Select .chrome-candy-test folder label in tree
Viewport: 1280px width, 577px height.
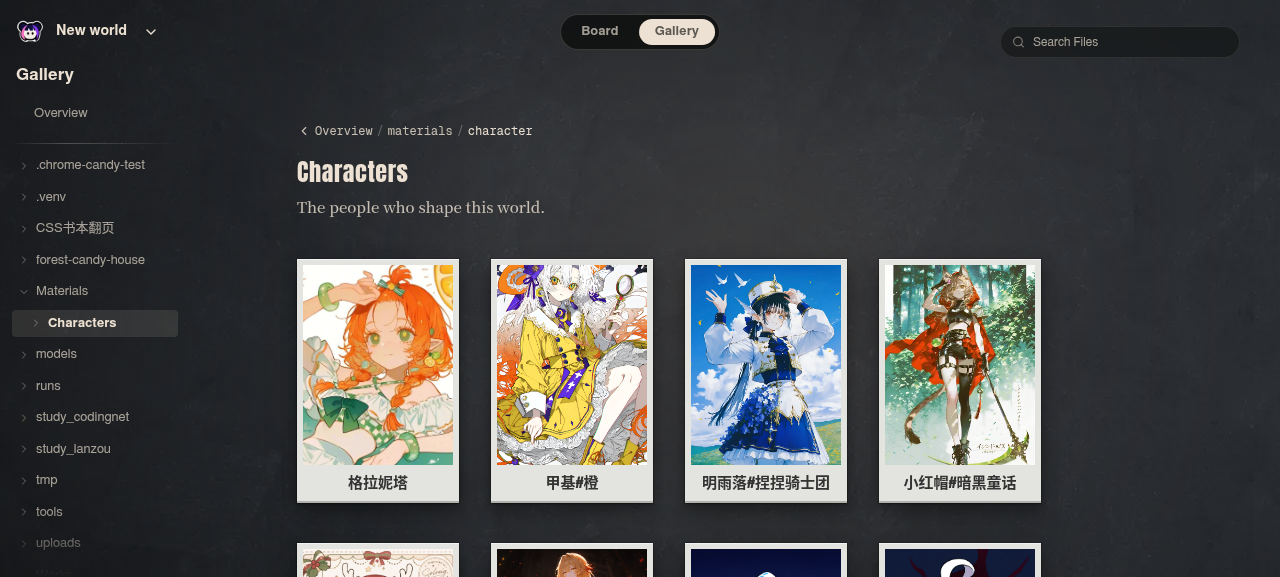click(x=91, y=165)
